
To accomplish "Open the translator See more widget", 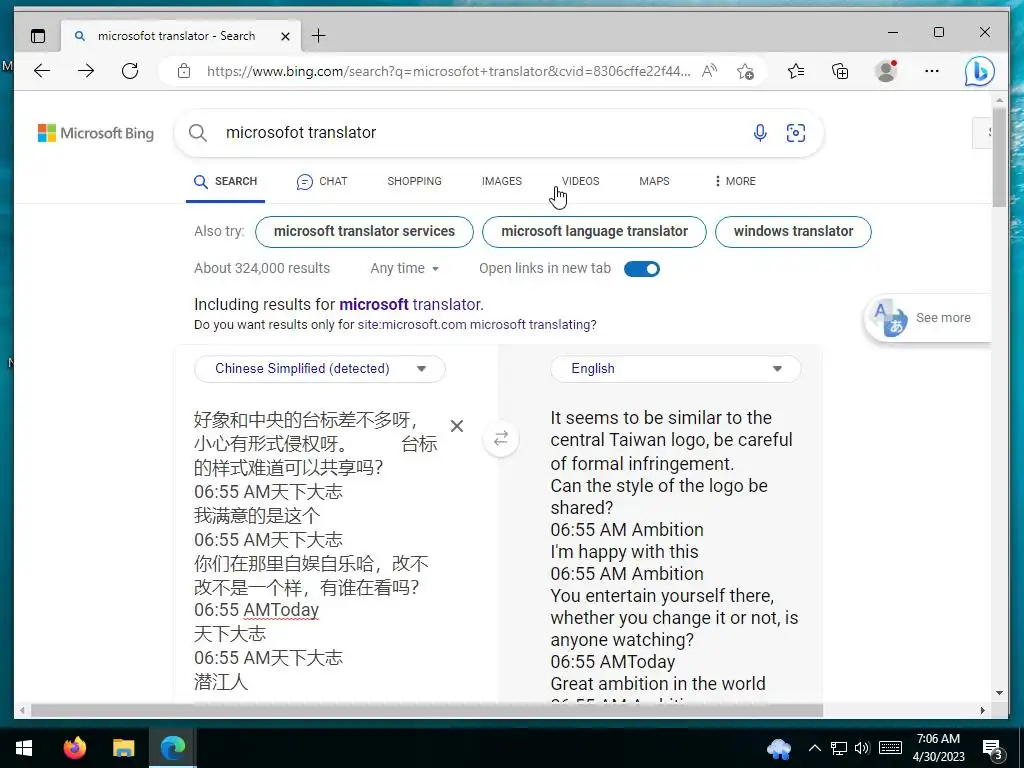I will [927, 318].
